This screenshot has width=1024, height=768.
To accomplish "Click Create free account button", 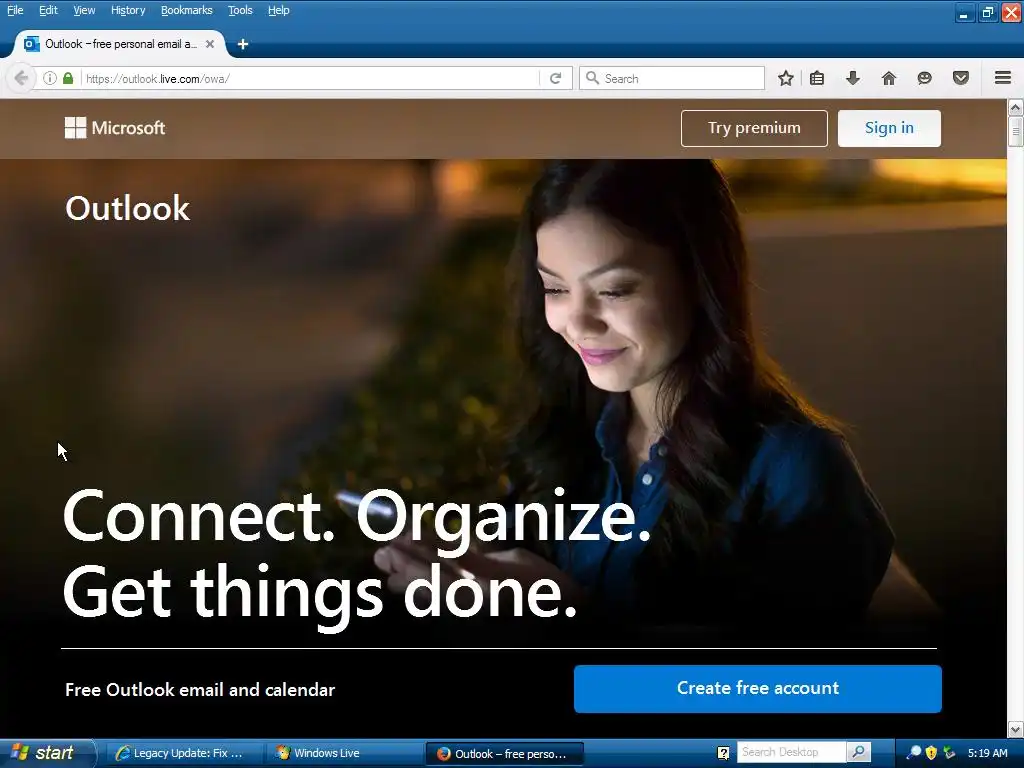I will [x=758, y=688].
